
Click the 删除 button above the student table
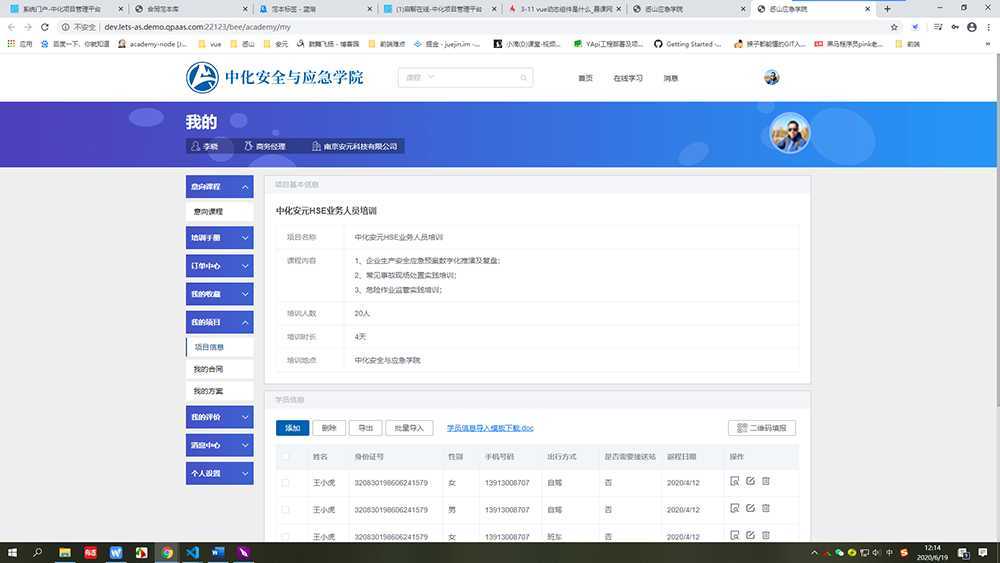[x=329, y=428]
